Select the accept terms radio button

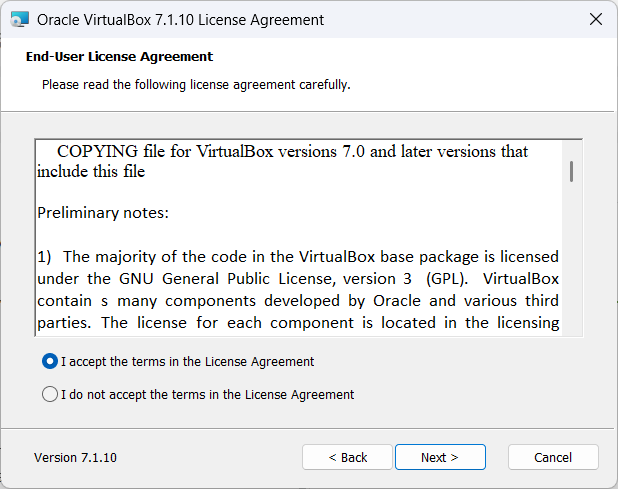[x=50, y=362]
